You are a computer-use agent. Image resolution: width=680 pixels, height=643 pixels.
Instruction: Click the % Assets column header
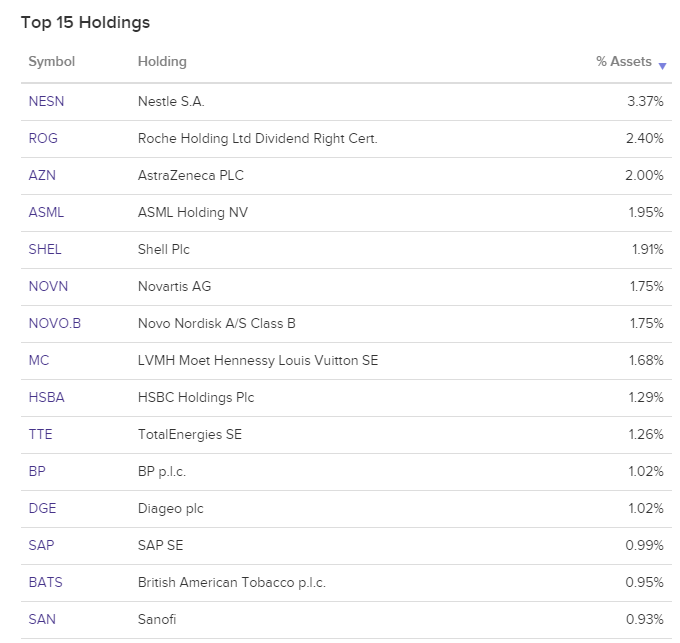coord(624,62)
